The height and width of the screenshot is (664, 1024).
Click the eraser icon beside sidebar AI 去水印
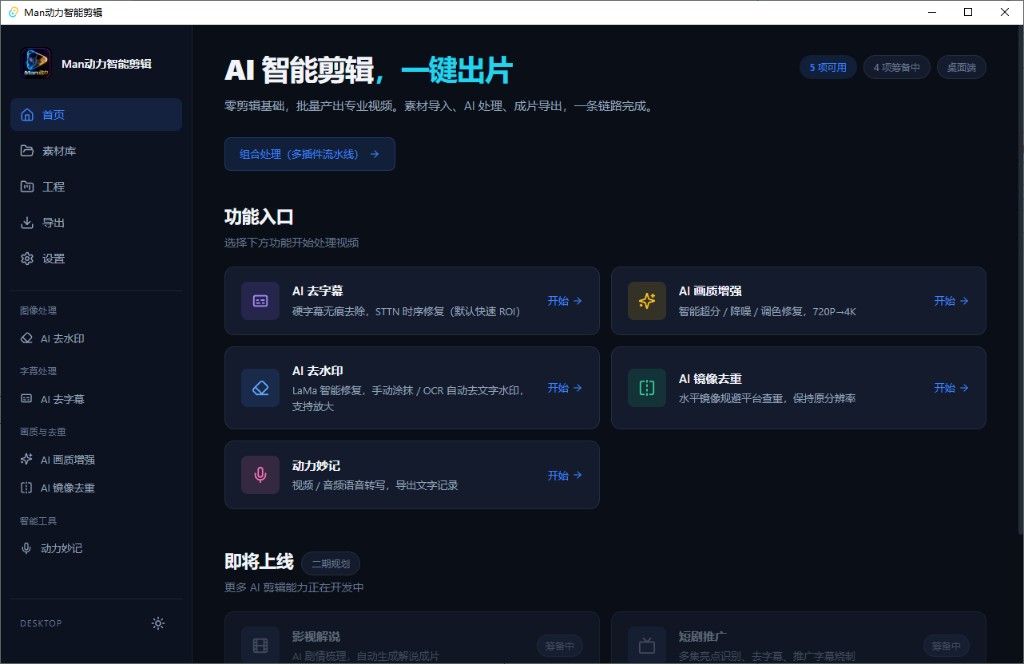click(x=26, y=338)
